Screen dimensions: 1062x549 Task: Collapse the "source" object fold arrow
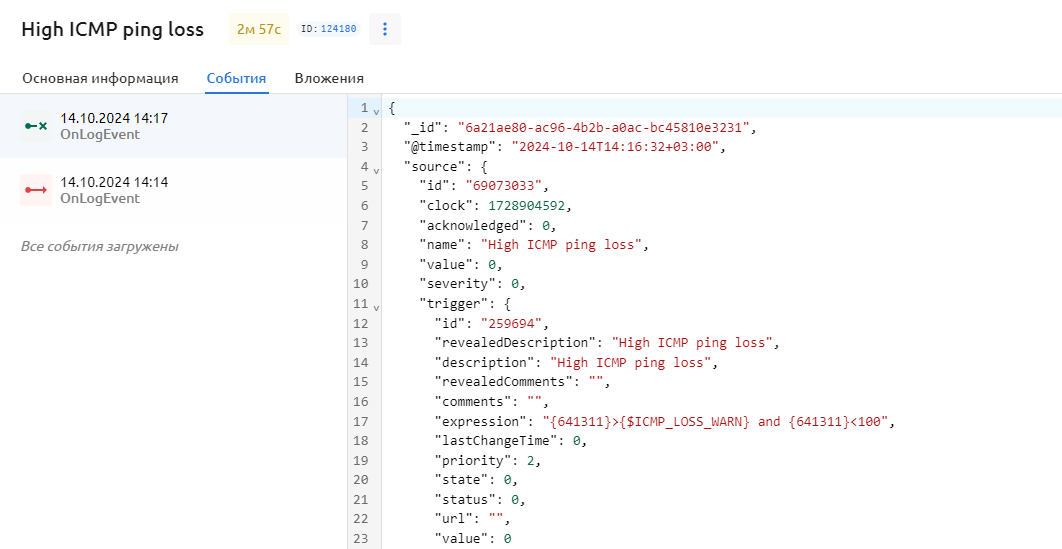(x=376, y=168)
